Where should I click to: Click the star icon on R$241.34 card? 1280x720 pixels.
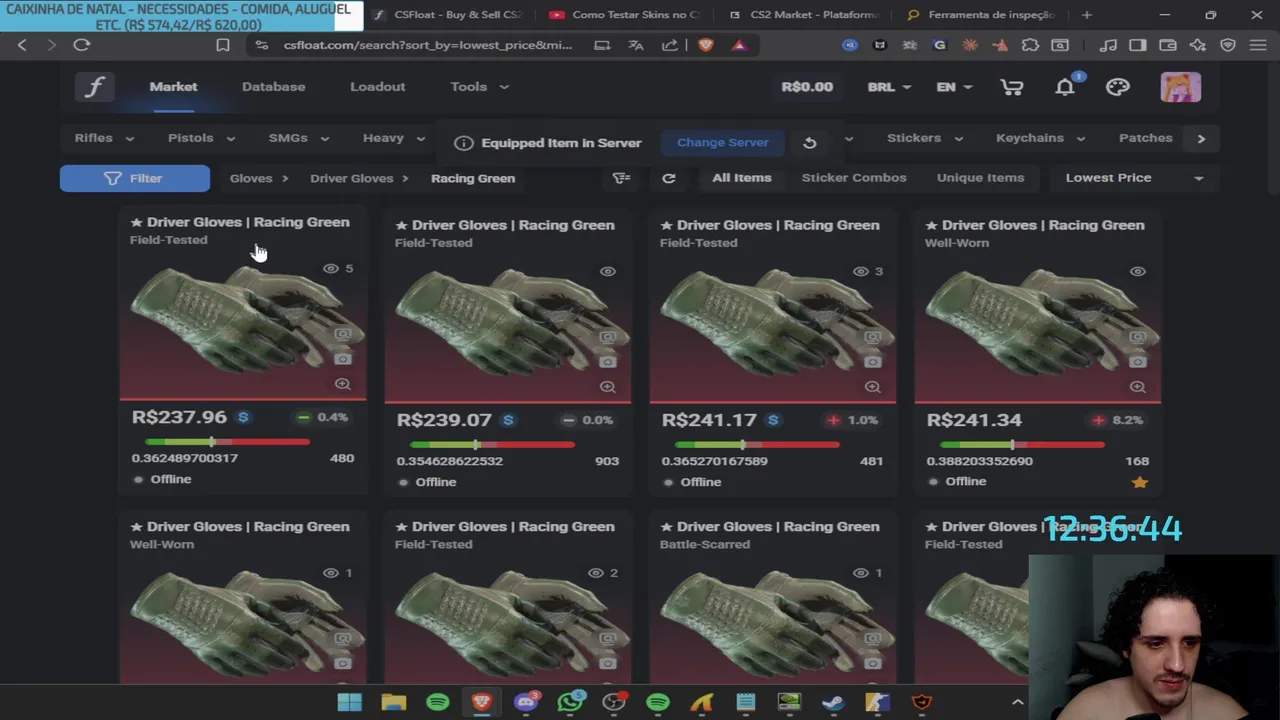(x=1139, y=482)
